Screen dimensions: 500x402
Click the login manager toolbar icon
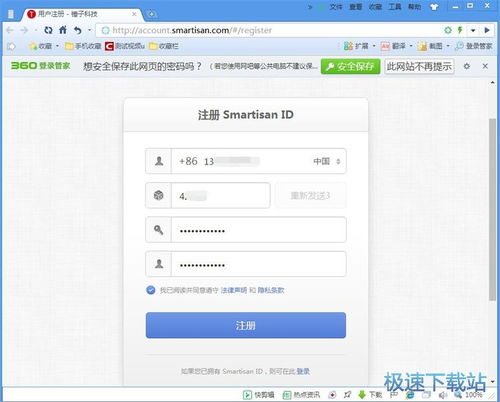pyautogui.click(x=474, y=46)
